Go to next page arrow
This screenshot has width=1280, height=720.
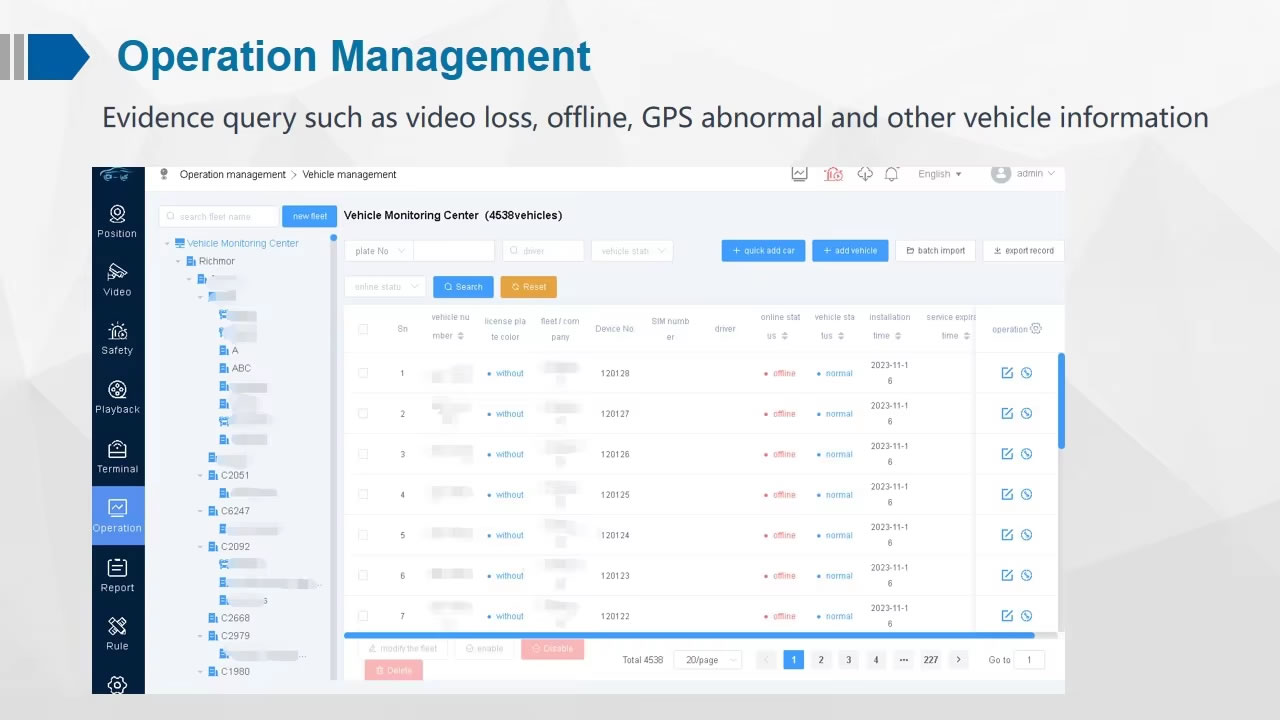click(959, 660)
